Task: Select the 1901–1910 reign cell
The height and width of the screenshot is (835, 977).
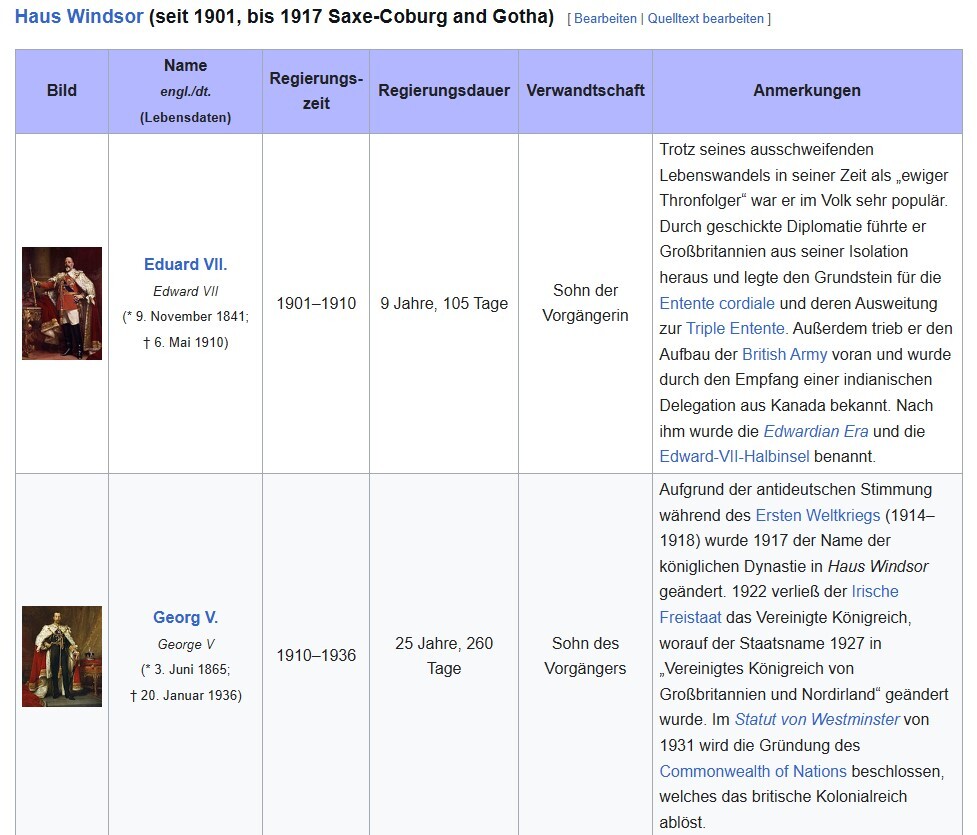Action: [x=316, y=303]
